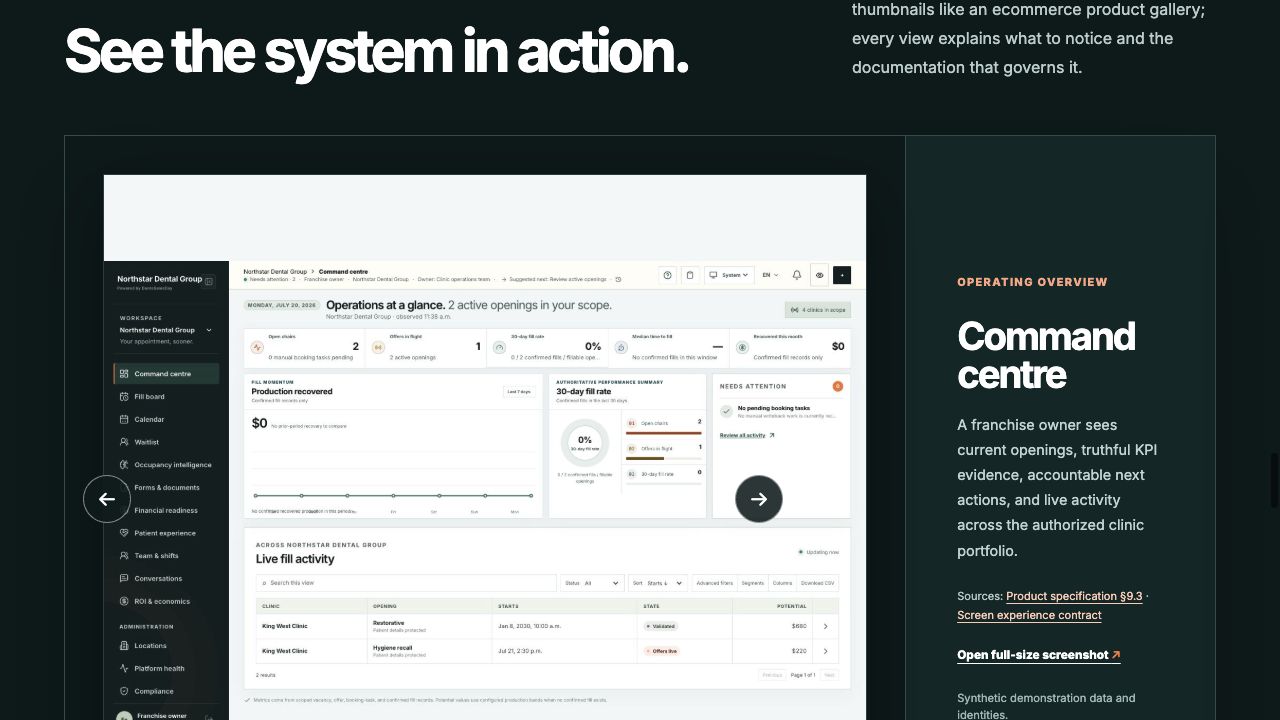Click the Compliance shield icon
This screenshot has width=1280, height=720.
pyautogui.click(x=124, y=692)
